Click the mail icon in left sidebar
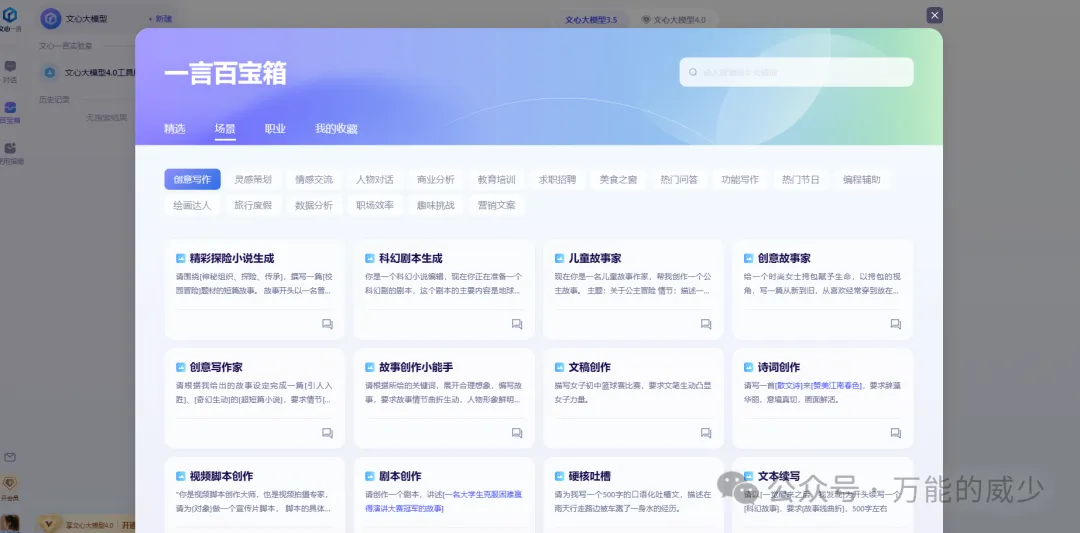The height and width of the screenshot is (533, 1080). click(10, 458)
